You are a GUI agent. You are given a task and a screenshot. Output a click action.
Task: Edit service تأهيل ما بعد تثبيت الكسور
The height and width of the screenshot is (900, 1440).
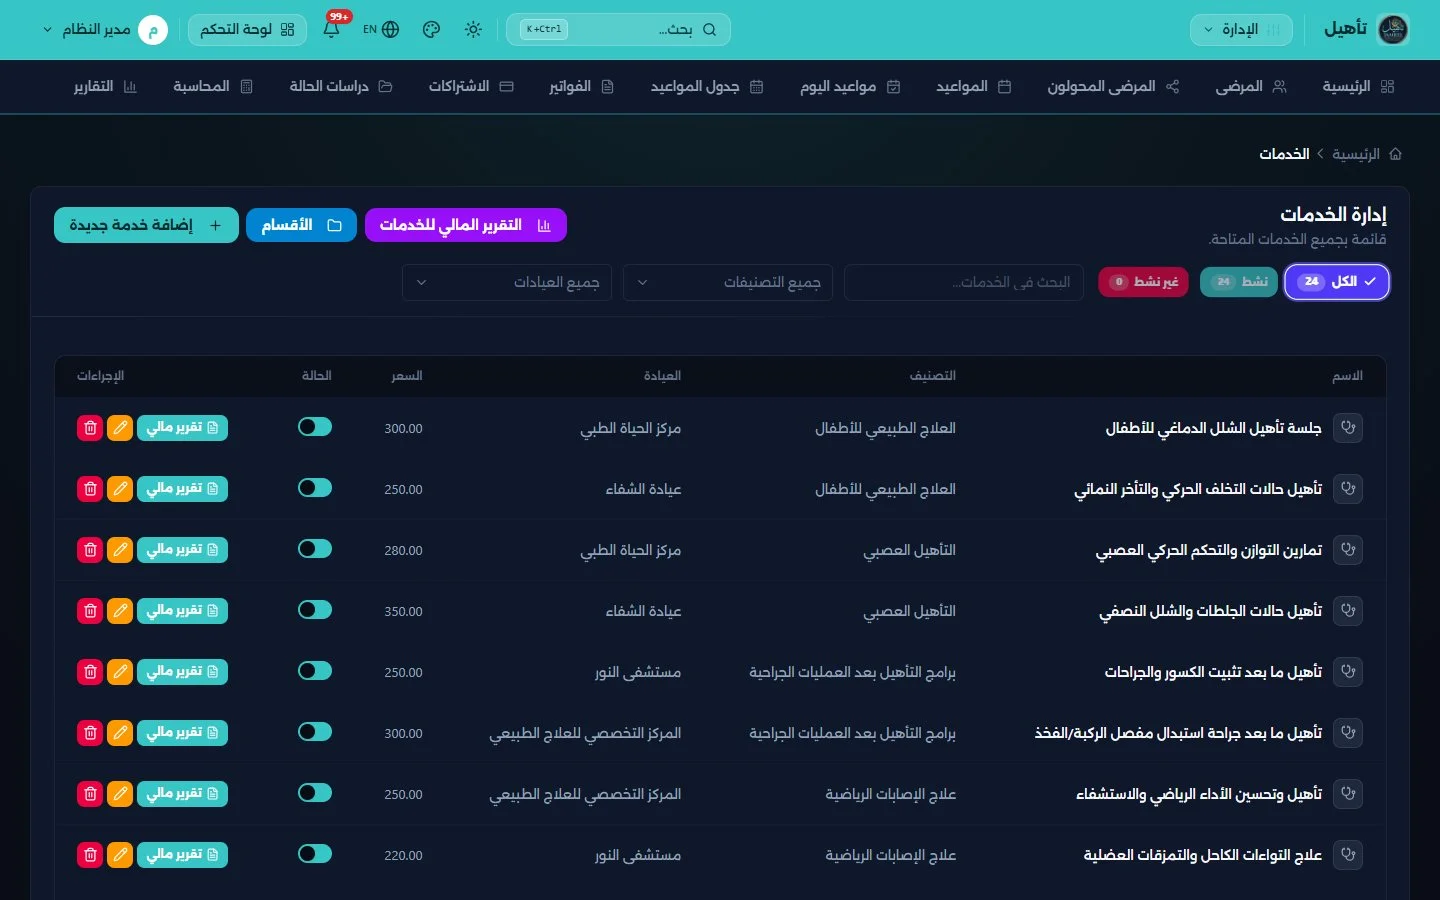pos(120,672)
